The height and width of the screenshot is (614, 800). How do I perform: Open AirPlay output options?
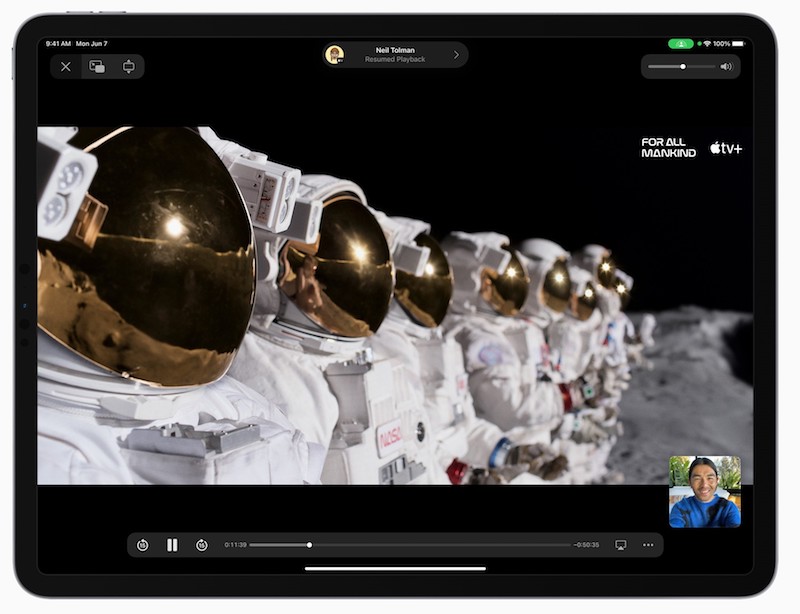coord(620,545)
